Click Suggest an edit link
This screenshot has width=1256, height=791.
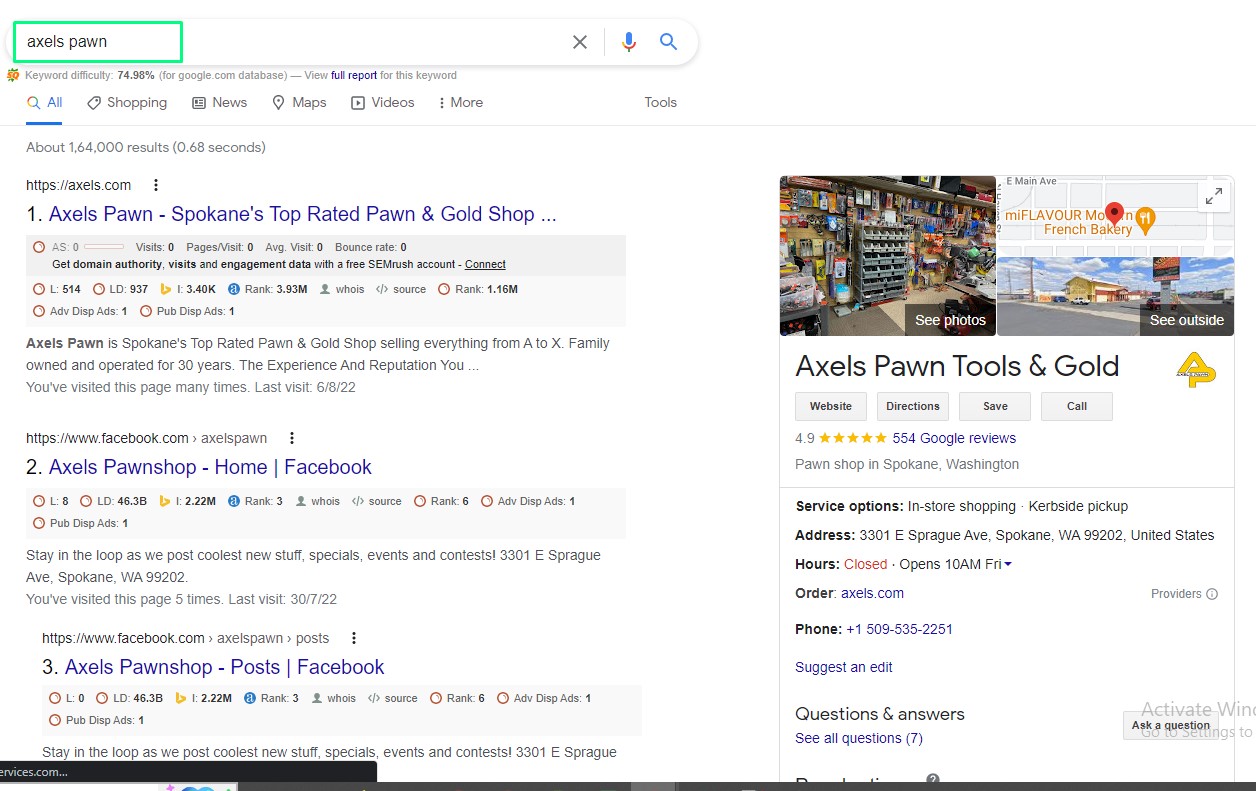point(844,667)
